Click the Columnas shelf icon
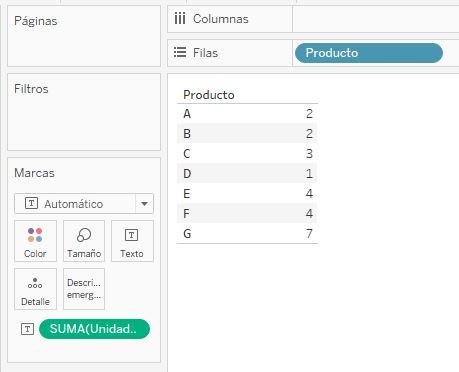Viewport: 459px width, 372px height. coord(180,19)
